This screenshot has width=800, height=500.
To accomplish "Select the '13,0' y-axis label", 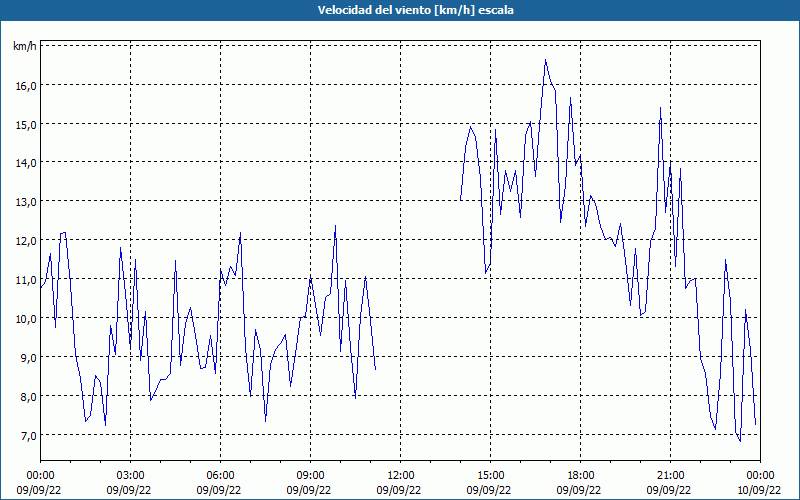I will tap(26, 202).
